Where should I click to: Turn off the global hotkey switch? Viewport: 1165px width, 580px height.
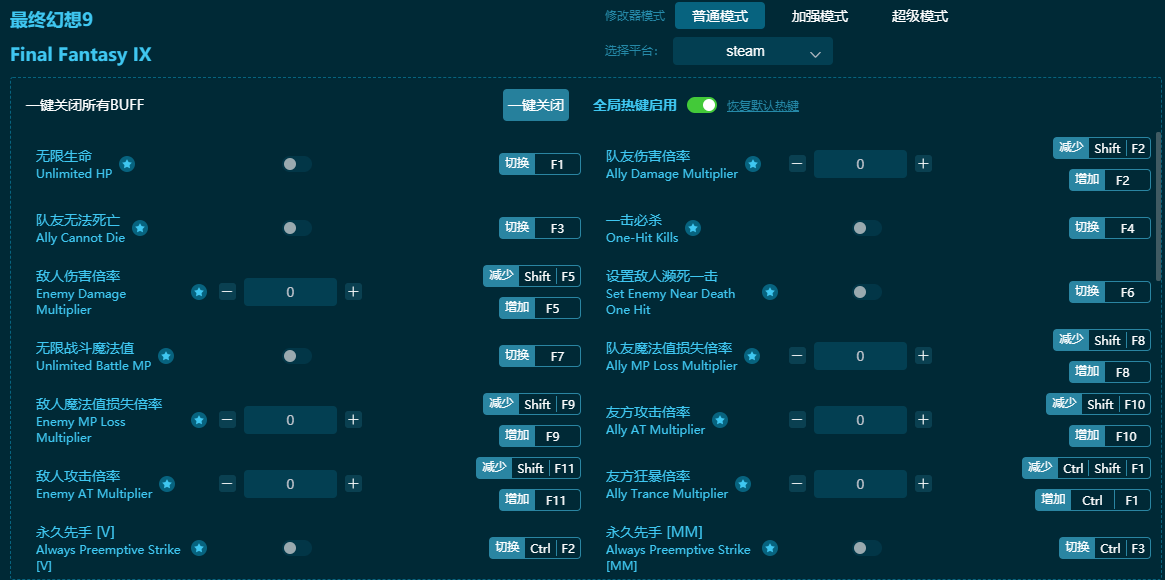tap(702, 105)
